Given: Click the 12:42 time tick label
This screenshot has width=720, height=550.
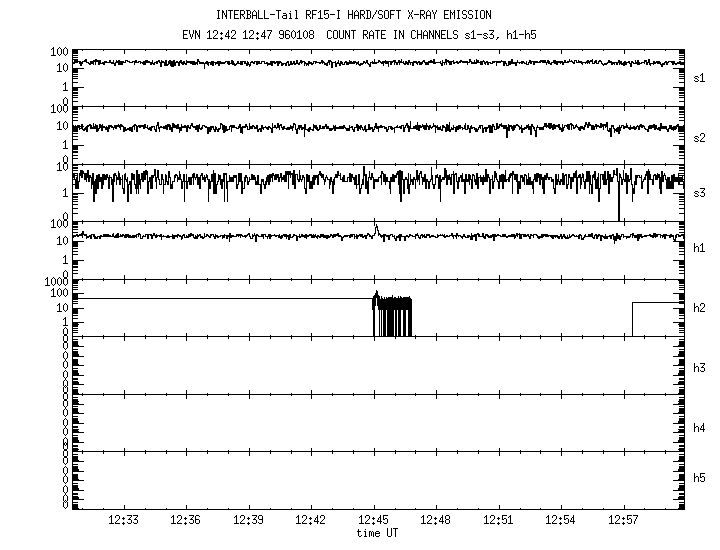Looking at the screenshot, I should pyautogui.click(x=311, y=521).
